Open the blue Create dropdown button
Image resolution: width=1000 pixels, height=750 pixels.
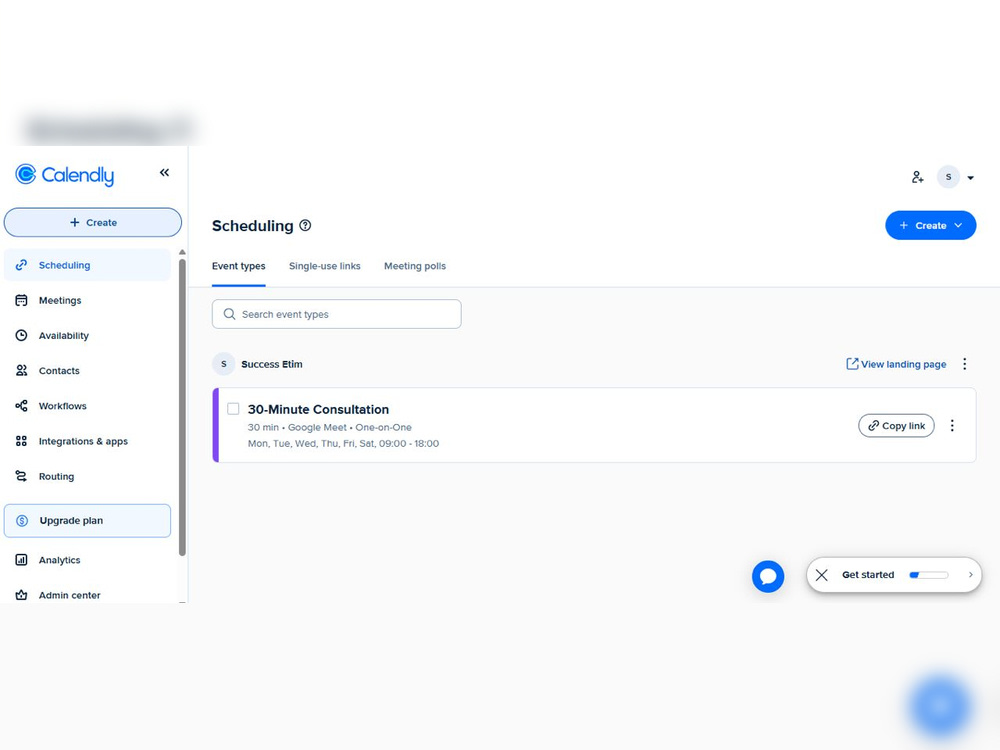(930, 225)
